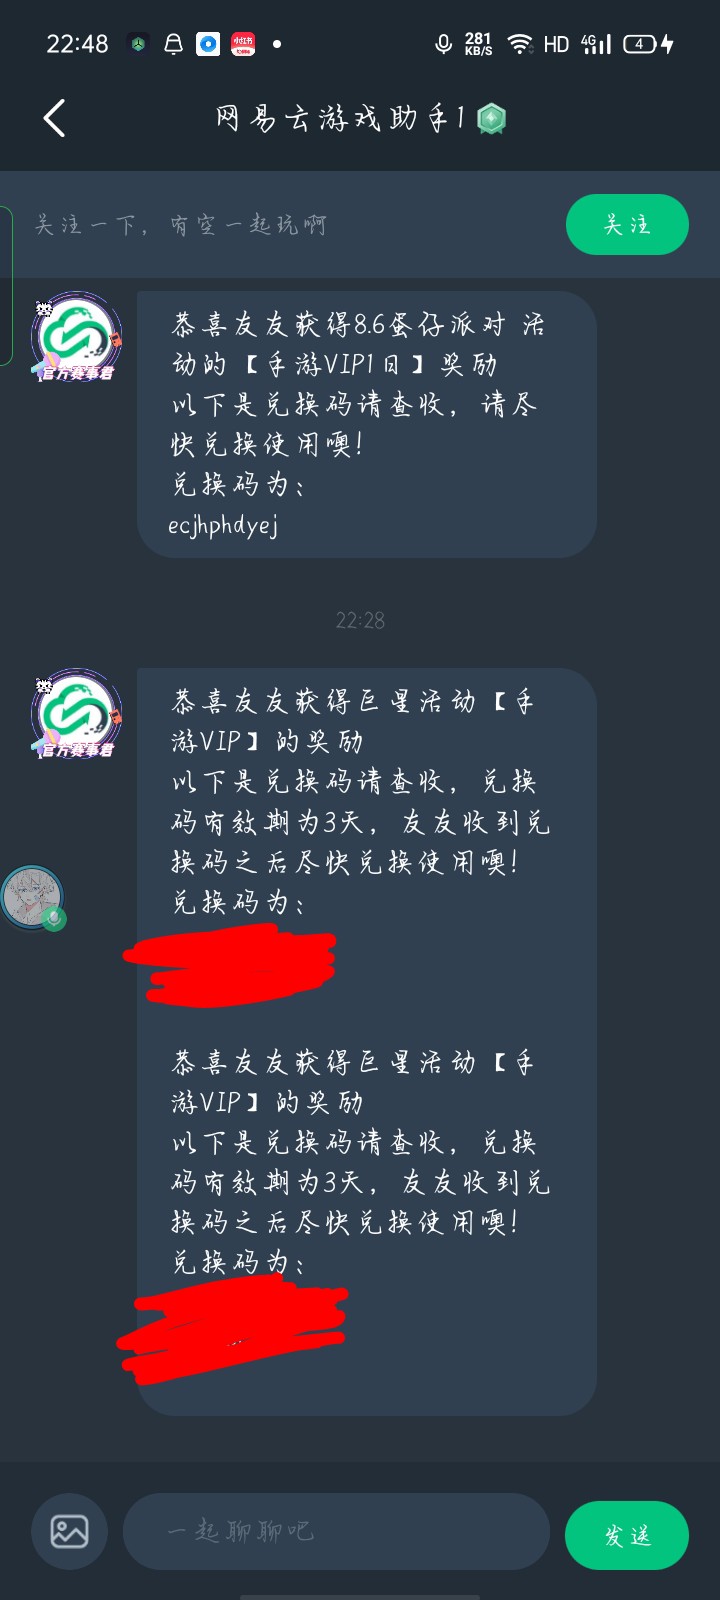Tap the green verified badge beside the chat title
This screenshot has width=720, height=1600.
(491, 119)
